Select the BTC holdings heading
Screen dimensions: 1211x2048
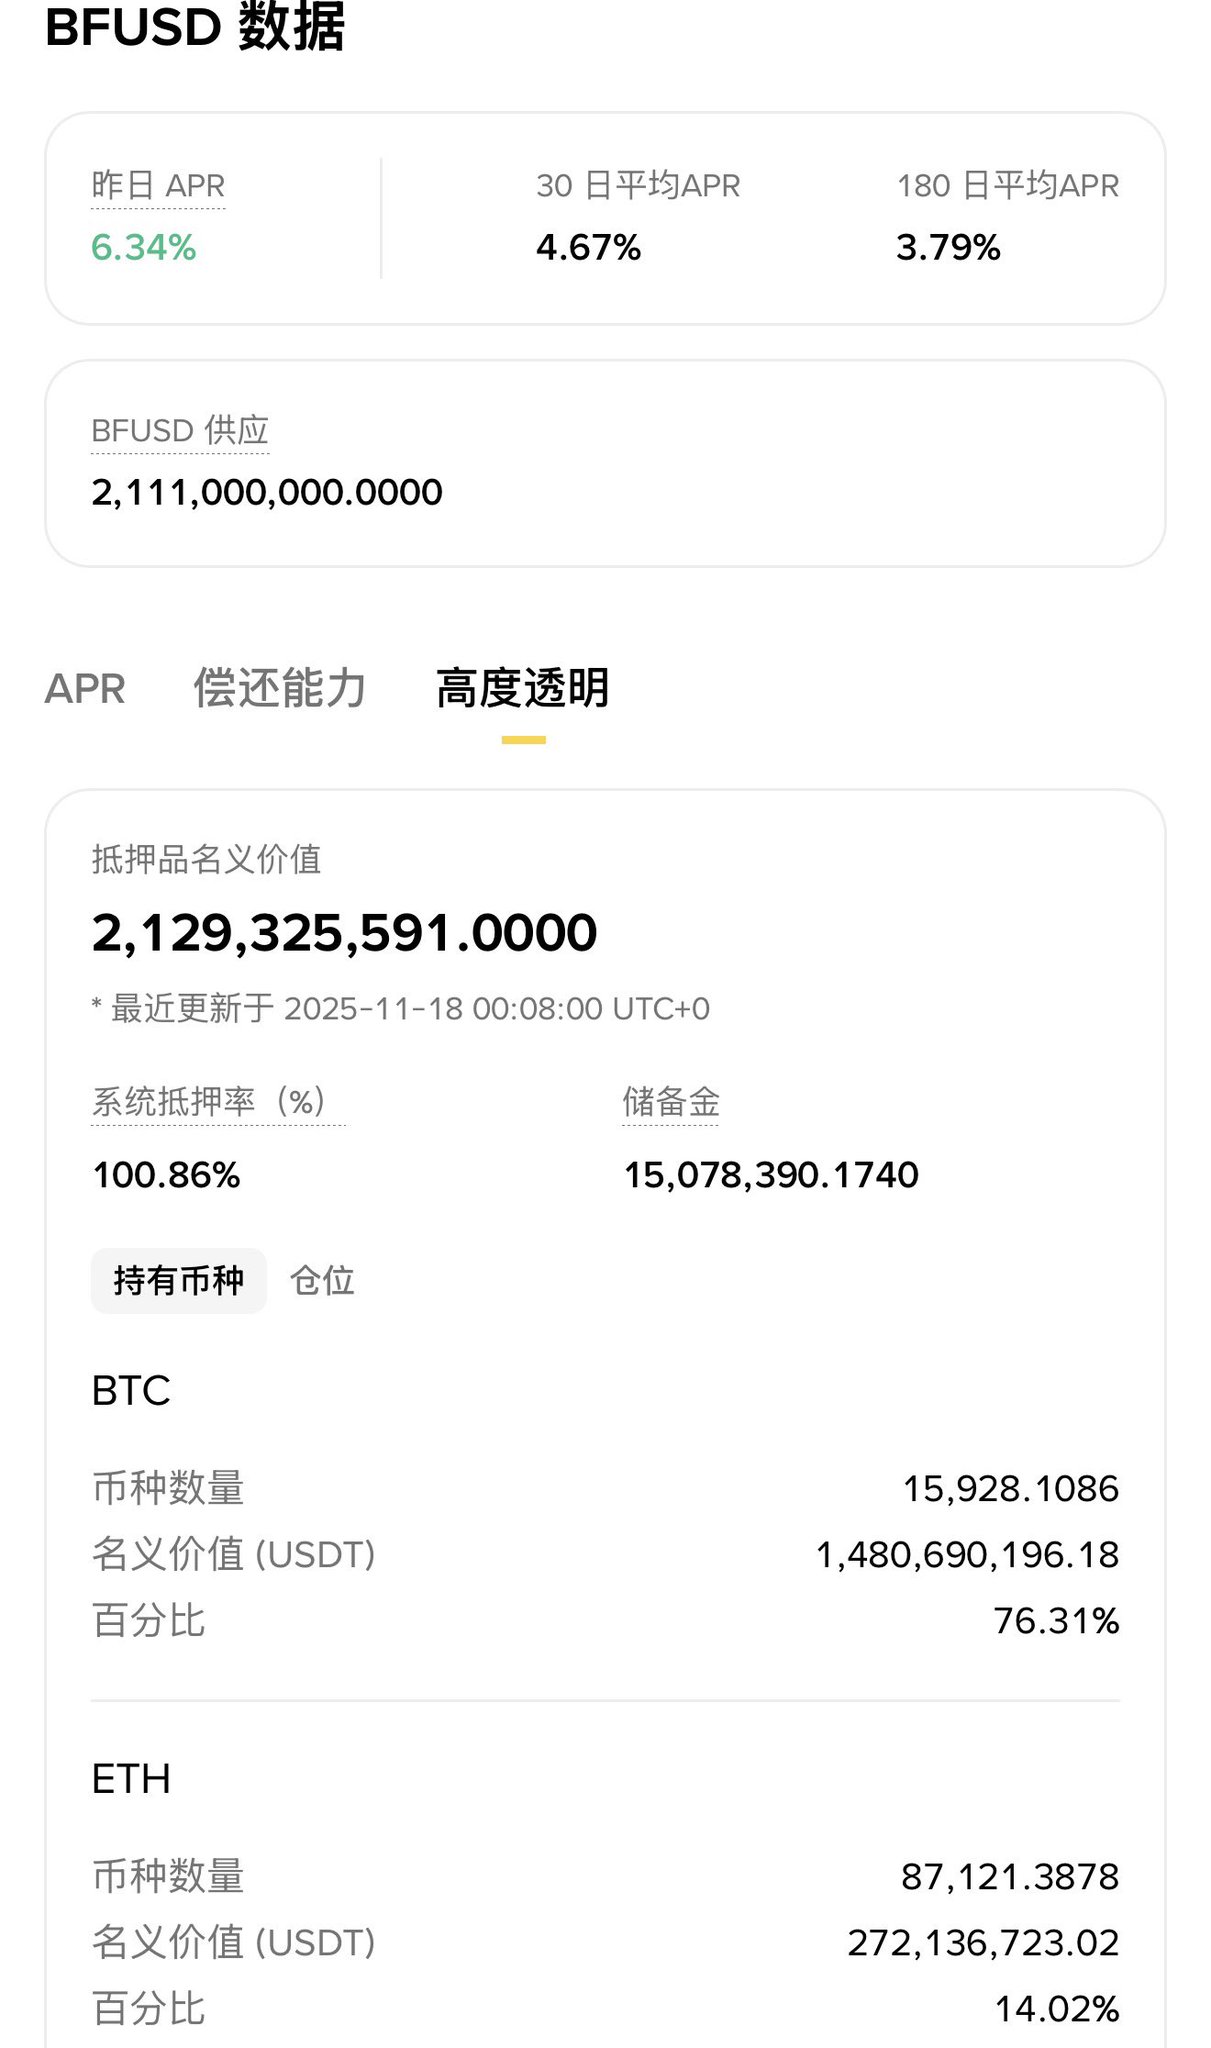131,1391
